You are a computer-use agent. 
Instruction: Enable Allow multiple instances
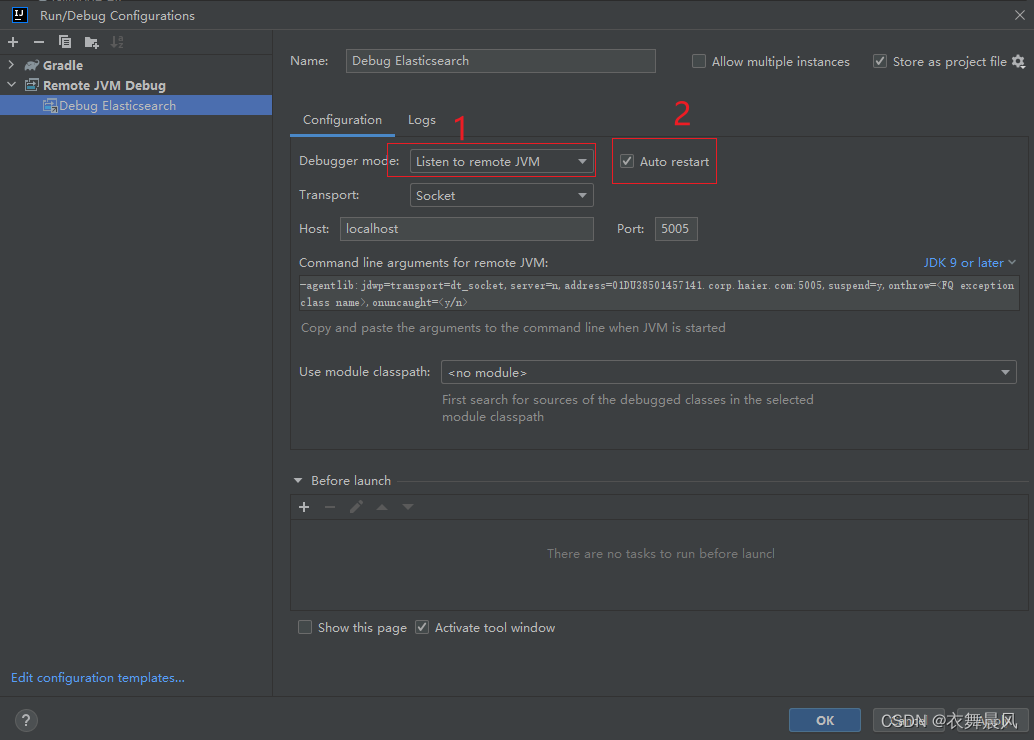699,61
